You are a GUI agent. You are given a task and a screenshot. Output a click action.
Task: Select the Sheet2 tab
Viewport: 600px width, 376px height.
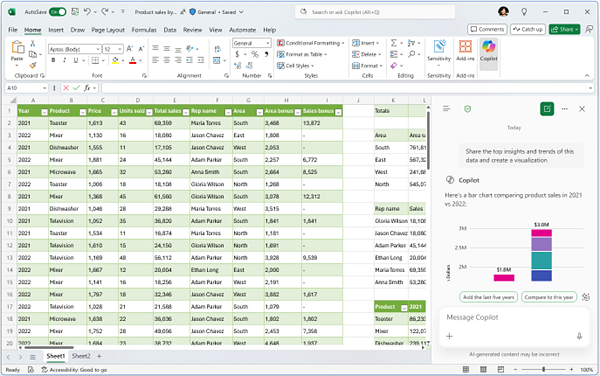coord(81,356)
